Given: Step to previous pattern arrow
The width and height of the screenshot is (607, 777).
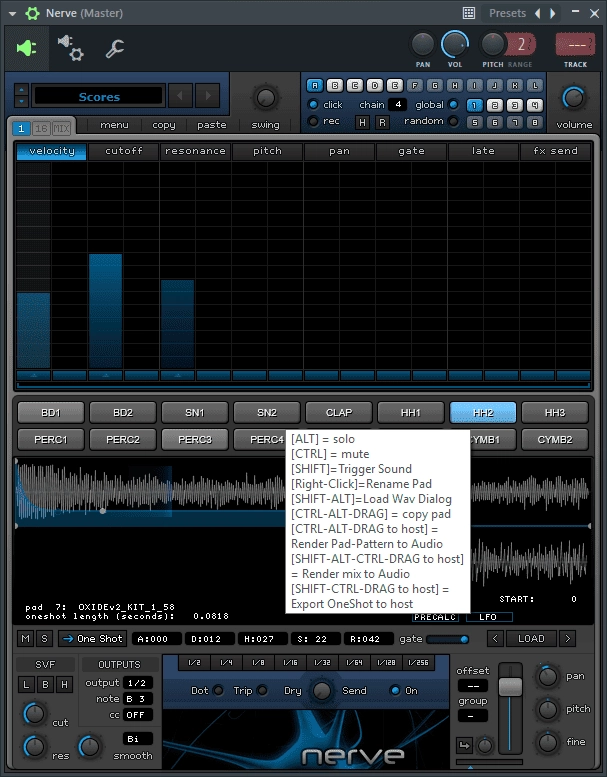Looking at the screenshot, I should pyautogui.click(x=180, y=96).
